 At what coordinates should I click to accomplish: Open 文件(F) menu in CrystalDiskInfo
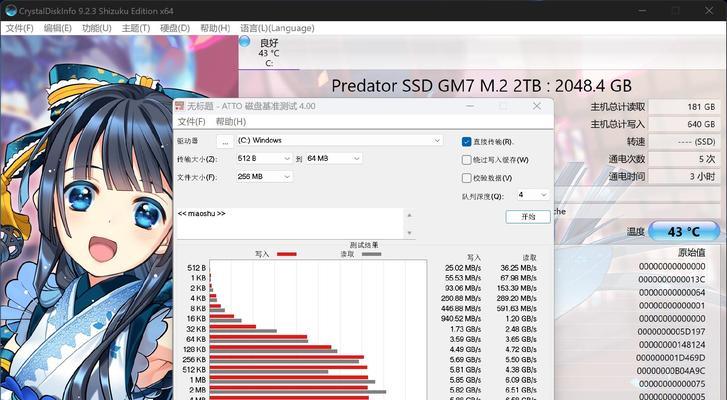19,28
